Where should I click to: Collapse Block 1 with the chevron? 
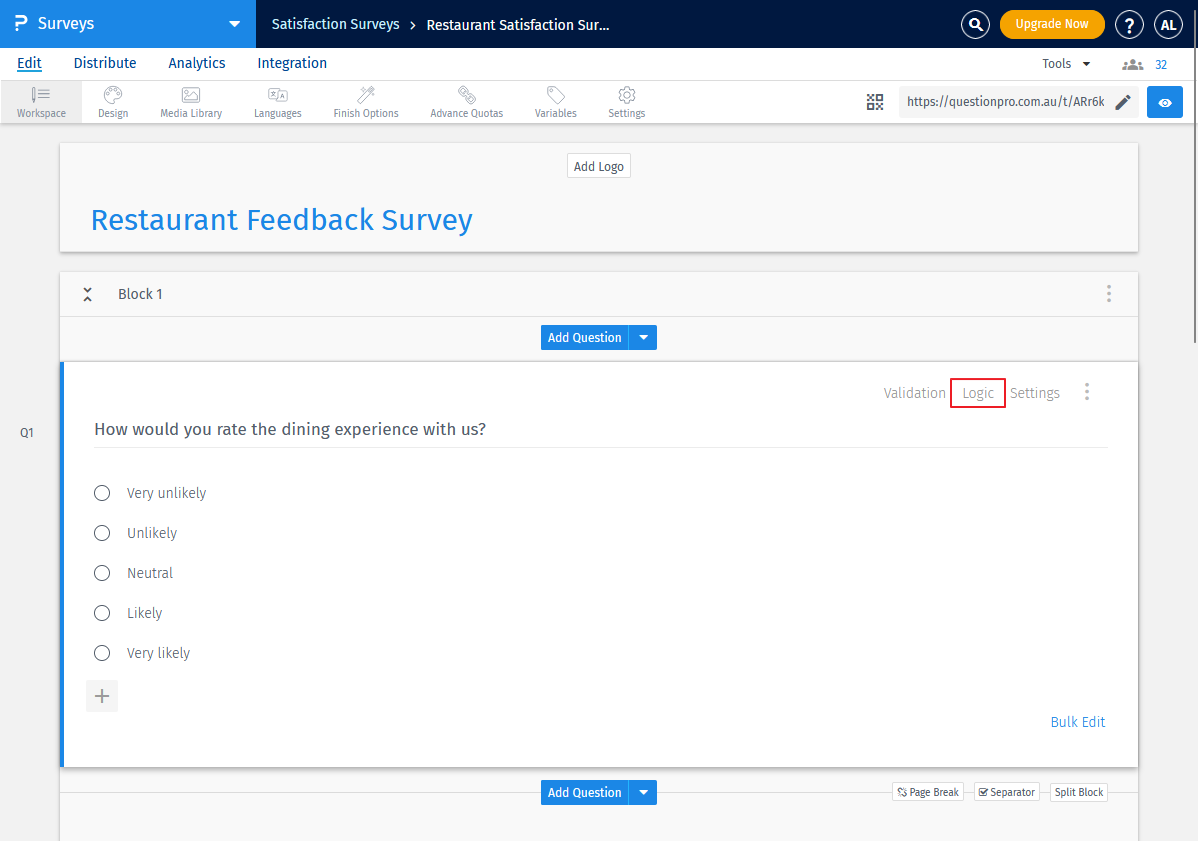pyautogui.click(x=87, y=293)
